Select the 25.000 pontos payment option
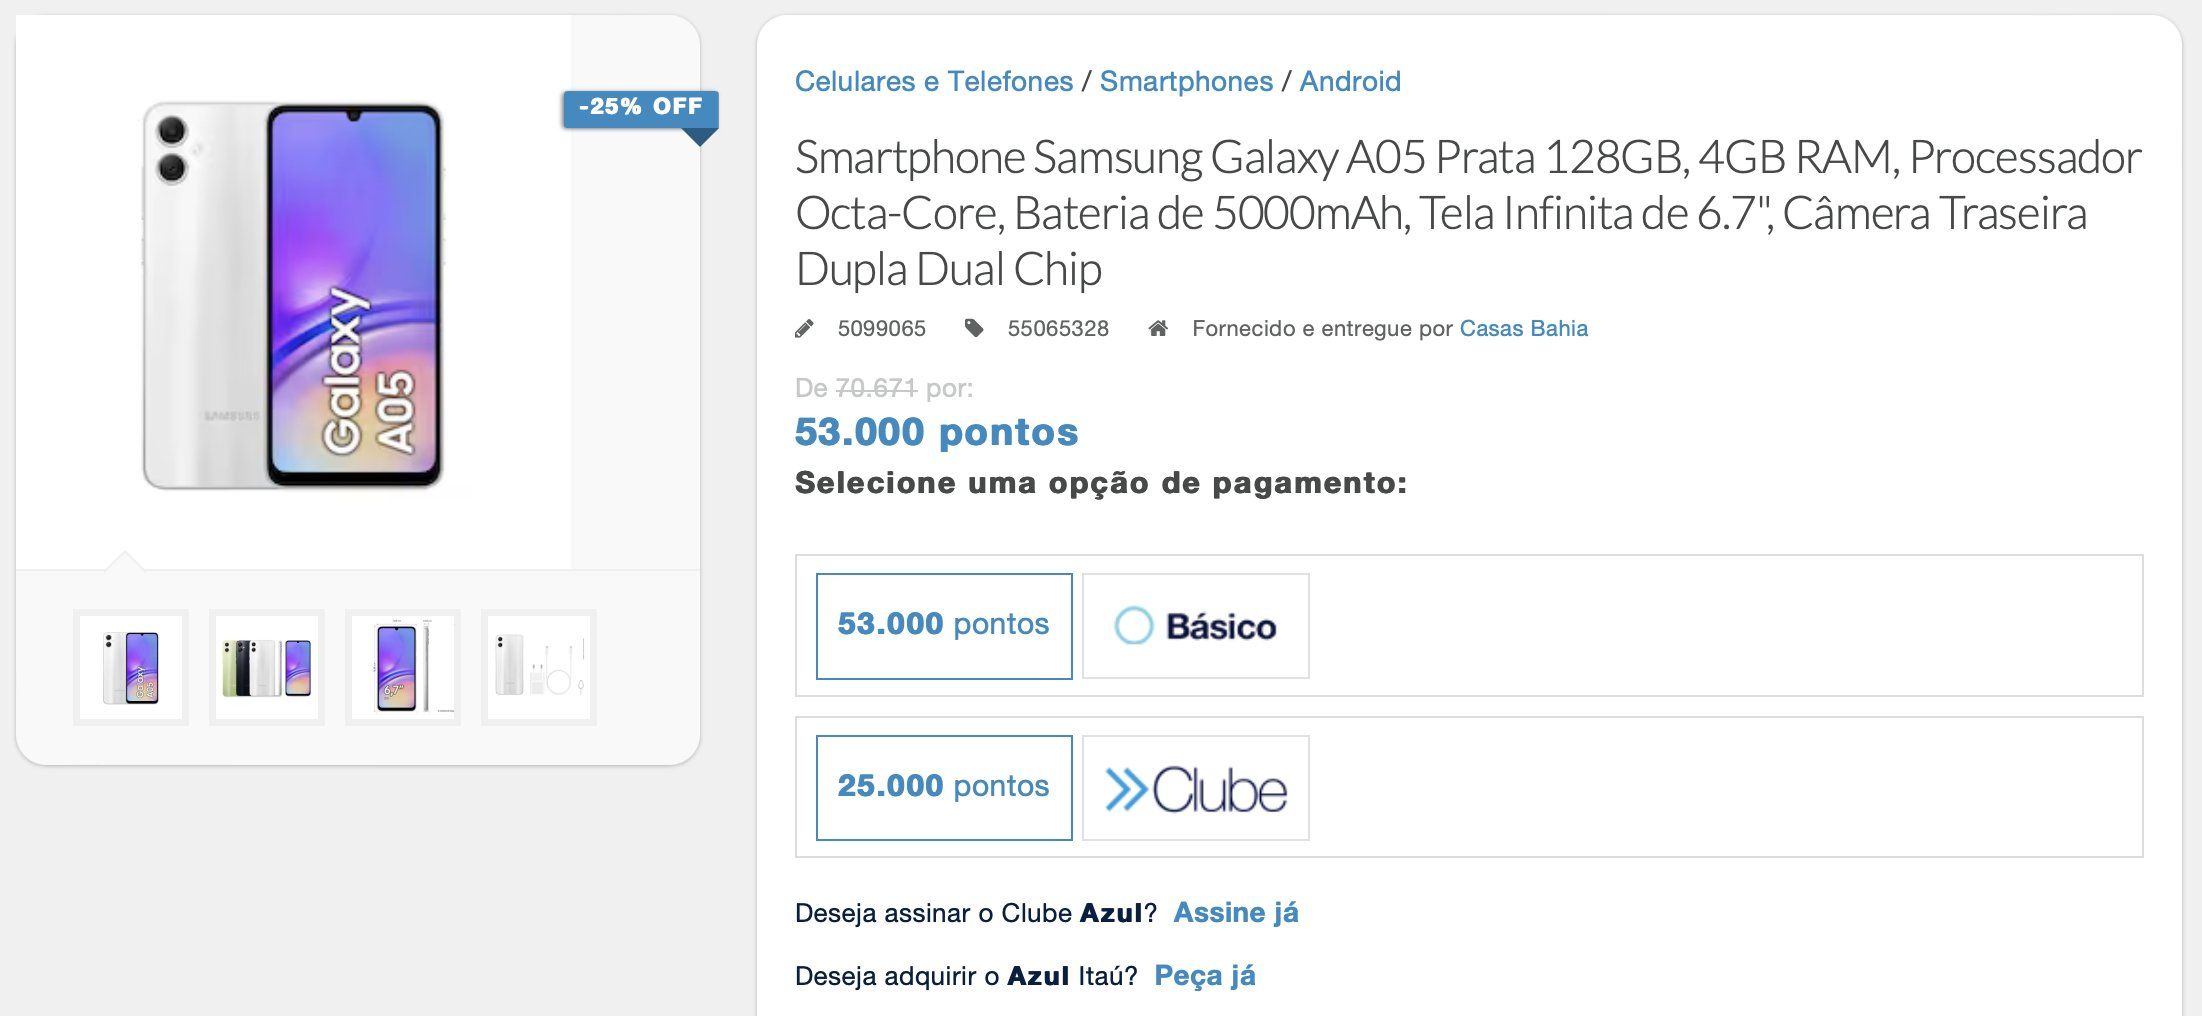The width and height of the screenshot is (2202, 1016). tap(944, 788)
